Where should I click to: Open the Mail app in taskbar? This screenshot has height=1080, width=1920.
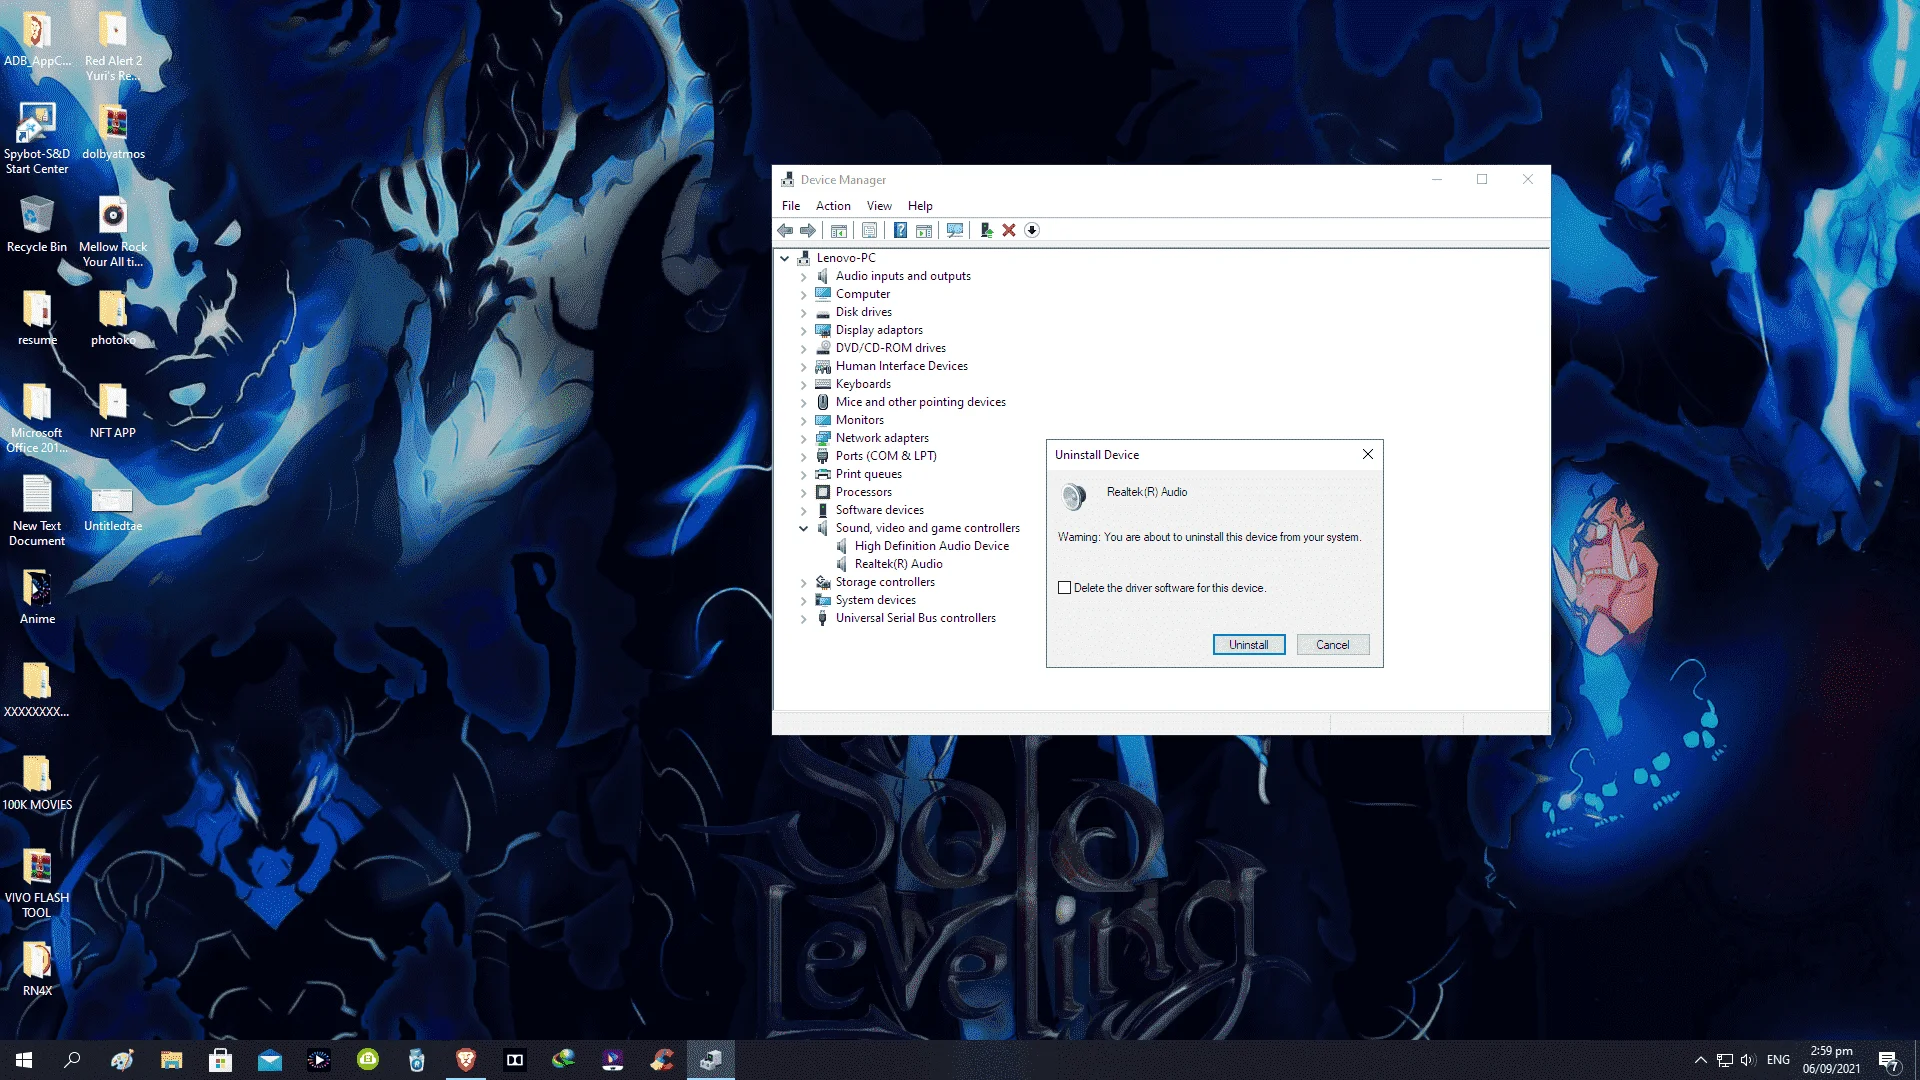270,1060
